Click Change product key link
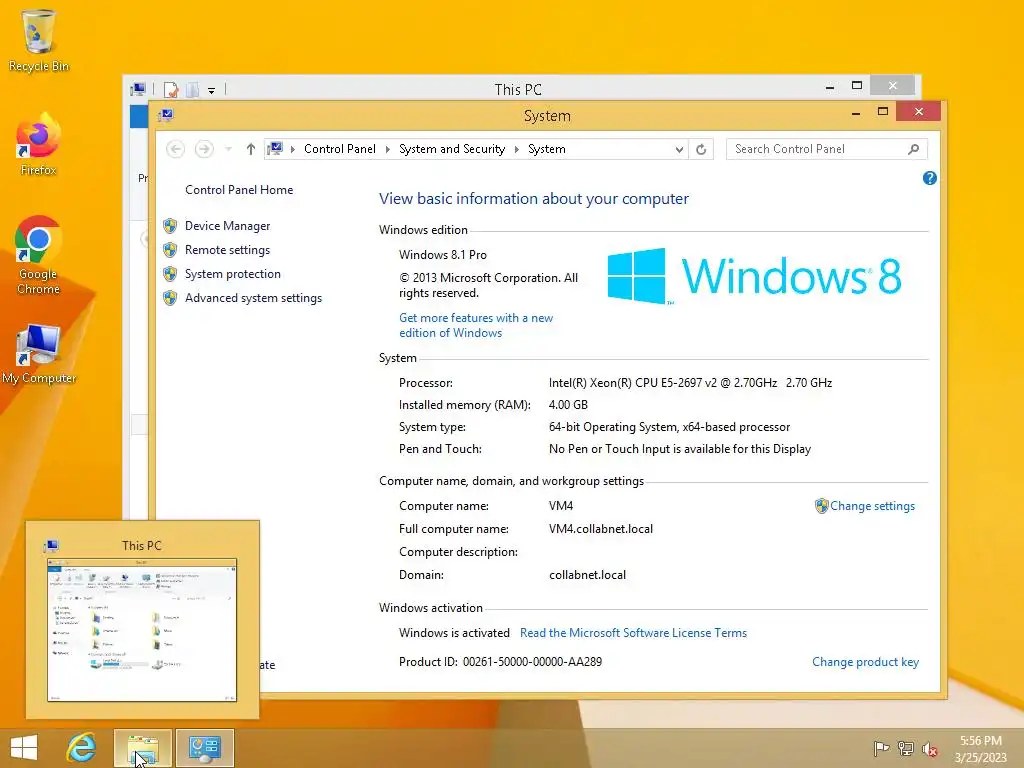This screenshot has width=1024, height=768. tap(865, 662)
